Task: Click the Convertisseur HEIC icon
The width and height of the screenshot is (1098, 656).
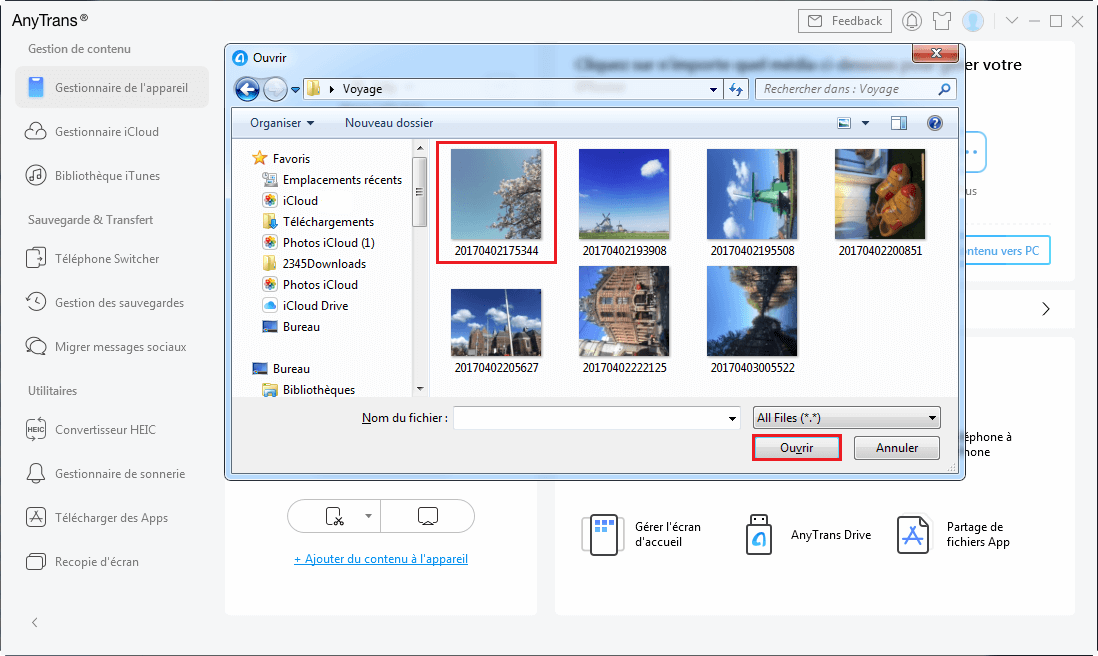Action: click(x=36, y=430)
